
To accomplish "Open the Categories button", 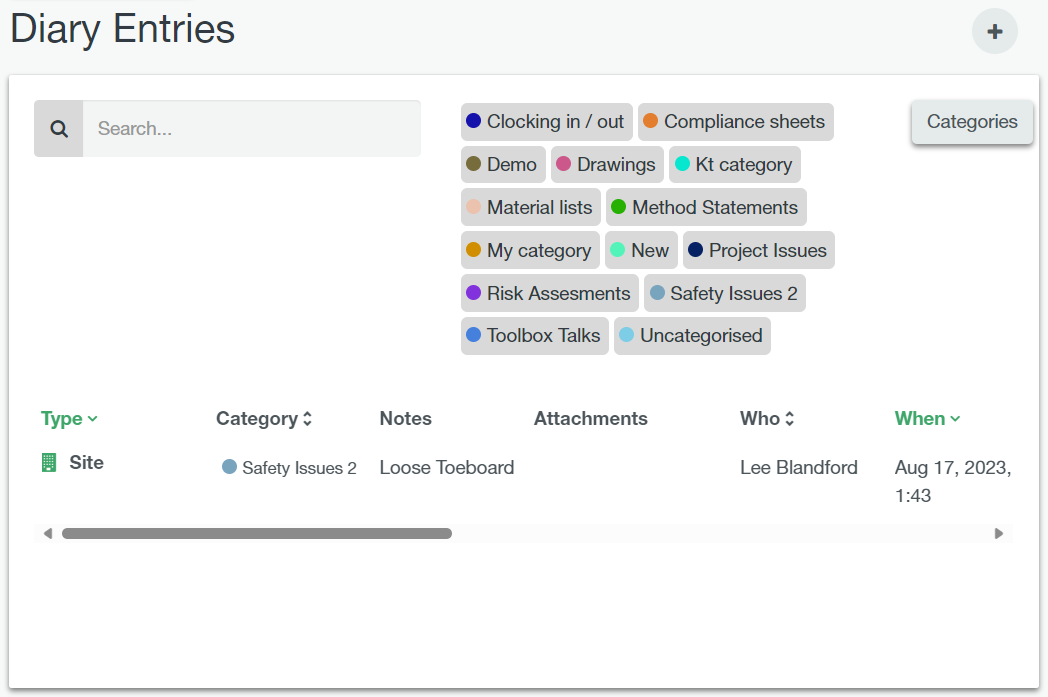I will click(972, 122).
